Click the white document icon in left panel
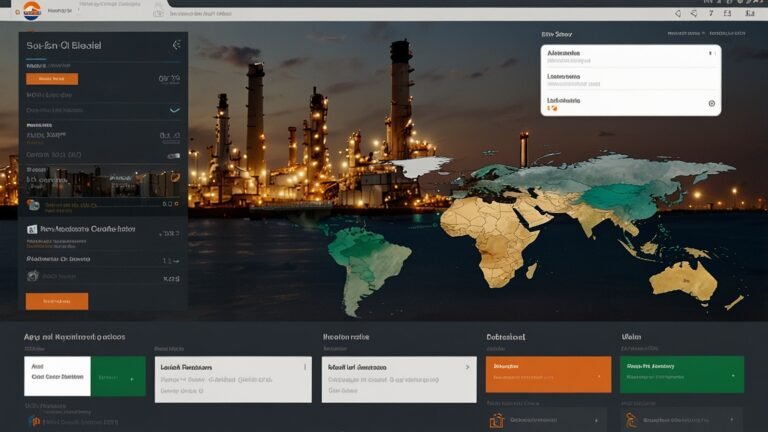The width and height of the screenshot is (768, 432). pos(32,229)
